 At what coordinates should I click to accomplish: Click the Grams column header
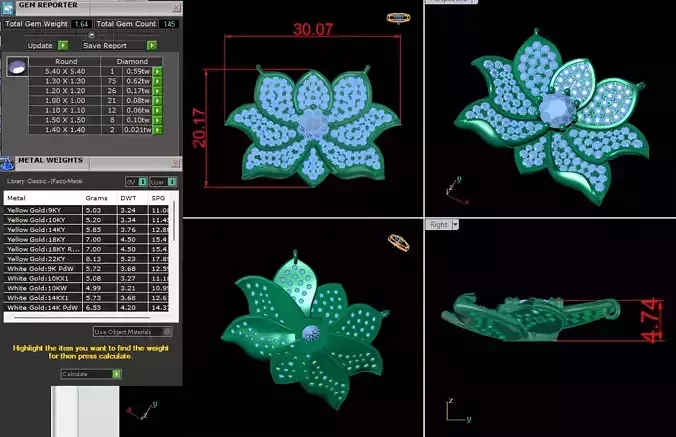pos(99,198)
